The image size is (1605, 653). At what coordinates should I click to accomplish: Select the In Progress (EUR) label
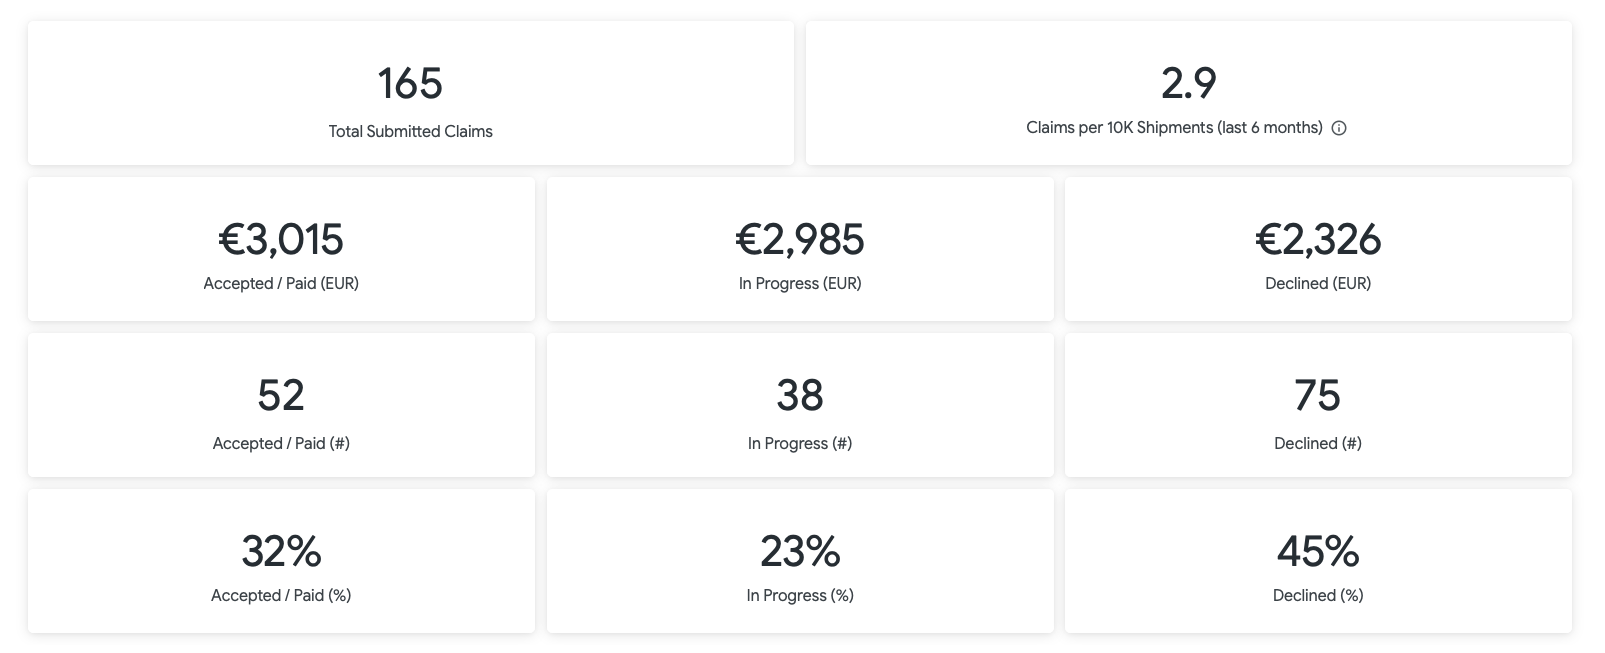tap(800, 283)
